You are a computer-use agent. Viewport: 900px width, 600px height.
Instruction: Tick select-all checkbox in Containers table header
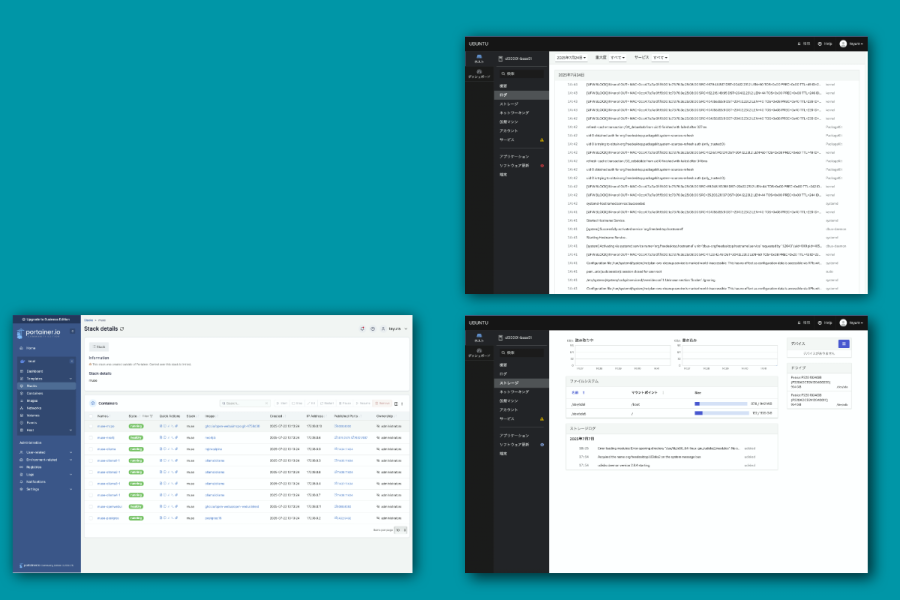(x=91, y=416)
